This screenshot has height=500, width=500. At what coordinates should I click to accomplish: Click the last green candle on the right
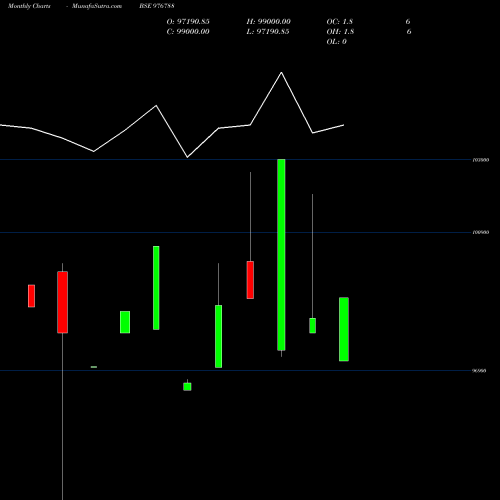344,329
